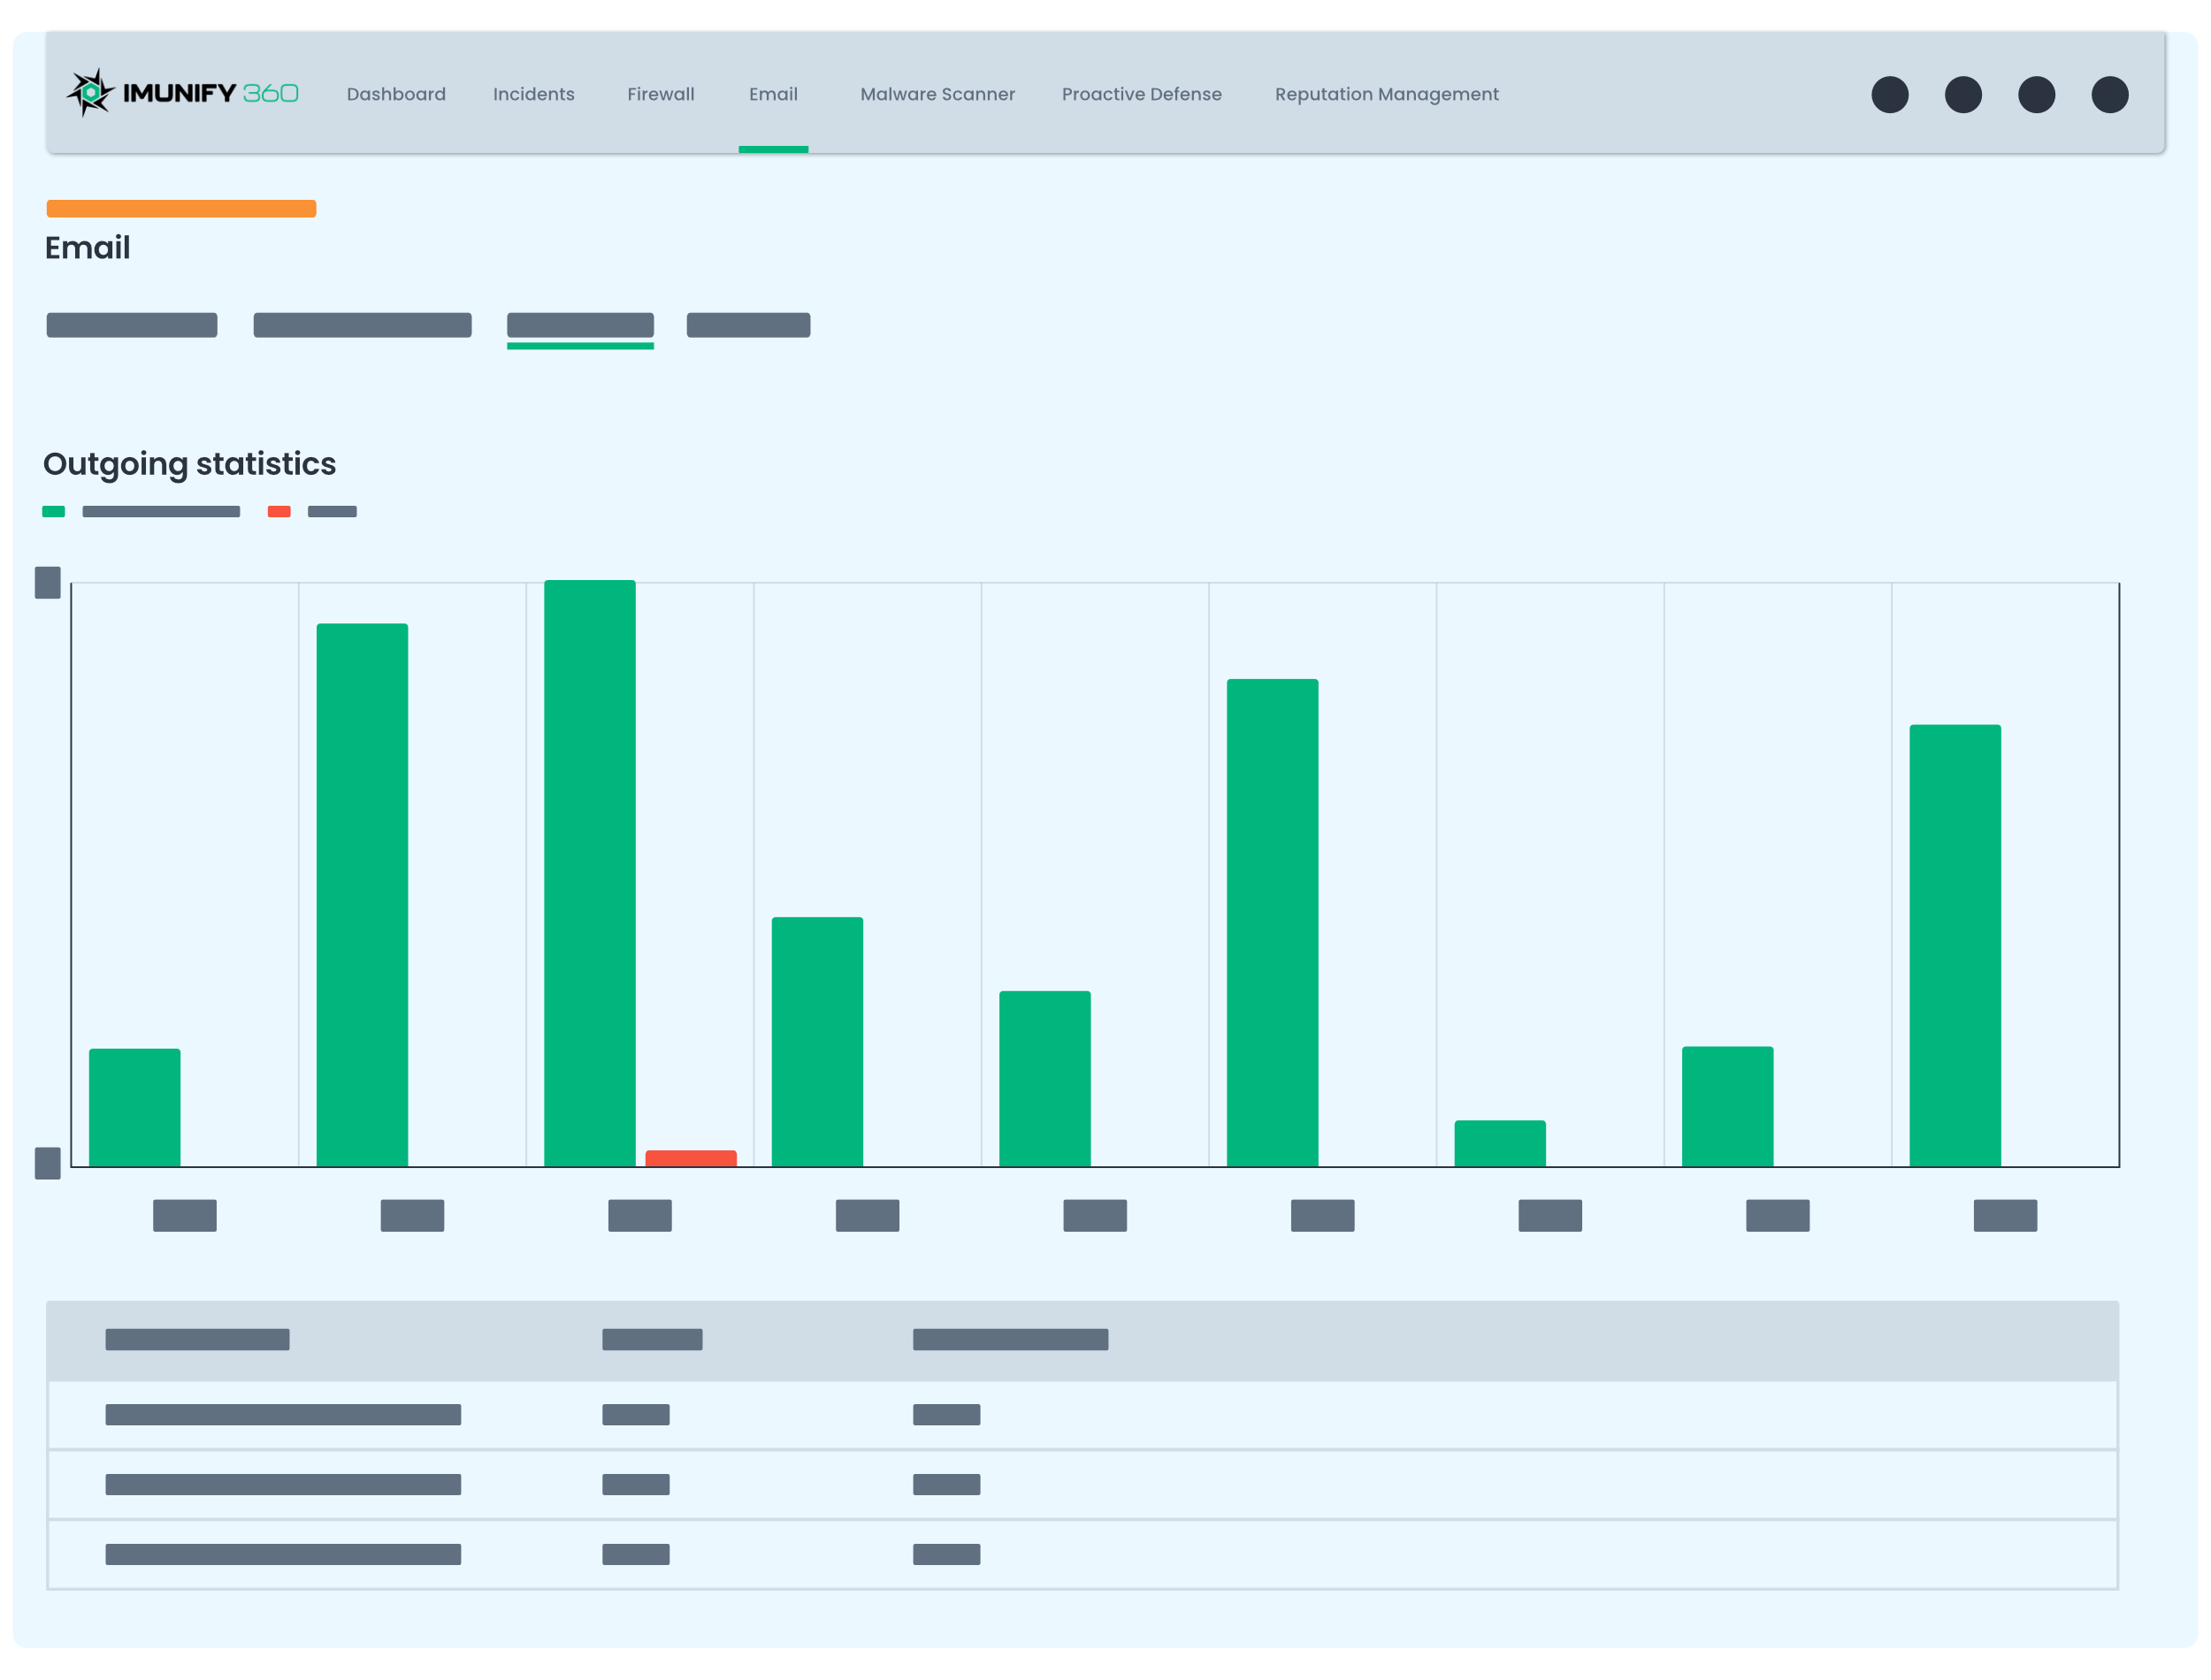2211x1680 pixels.
Task: Click the third dark circle header icon
Action: pos(2036,95)
